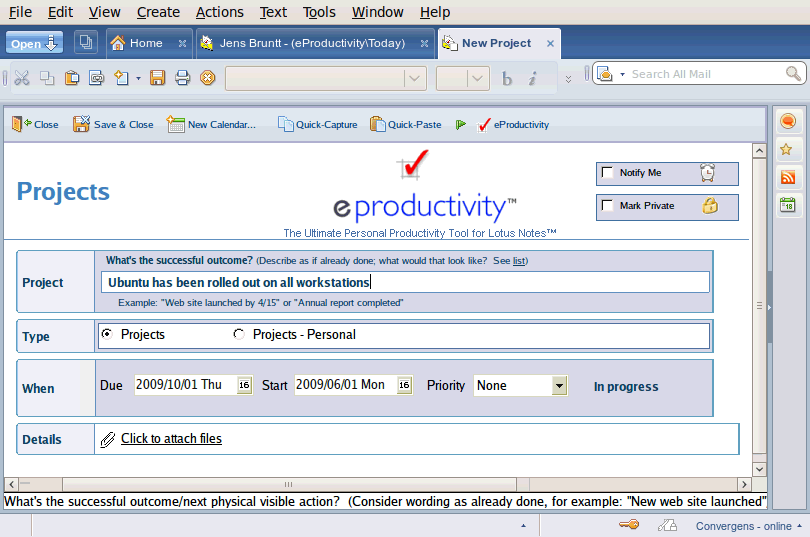810x537 pixels.
Task: Click the Quick-Paste button
Action: [x=406, y=124]
